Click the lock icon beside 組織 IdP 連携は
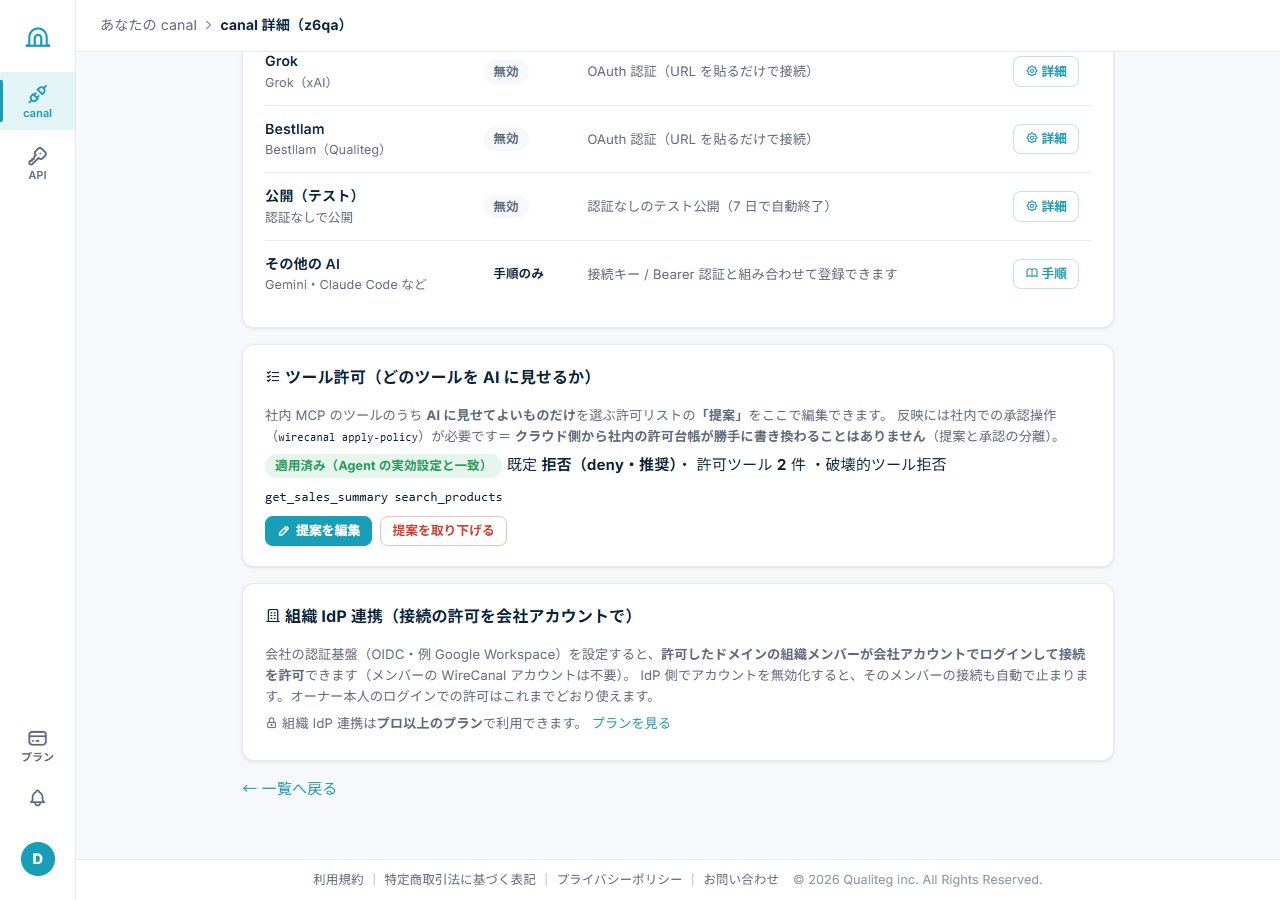This screenshot has height=900, width=1280. [x=271, y=723]
